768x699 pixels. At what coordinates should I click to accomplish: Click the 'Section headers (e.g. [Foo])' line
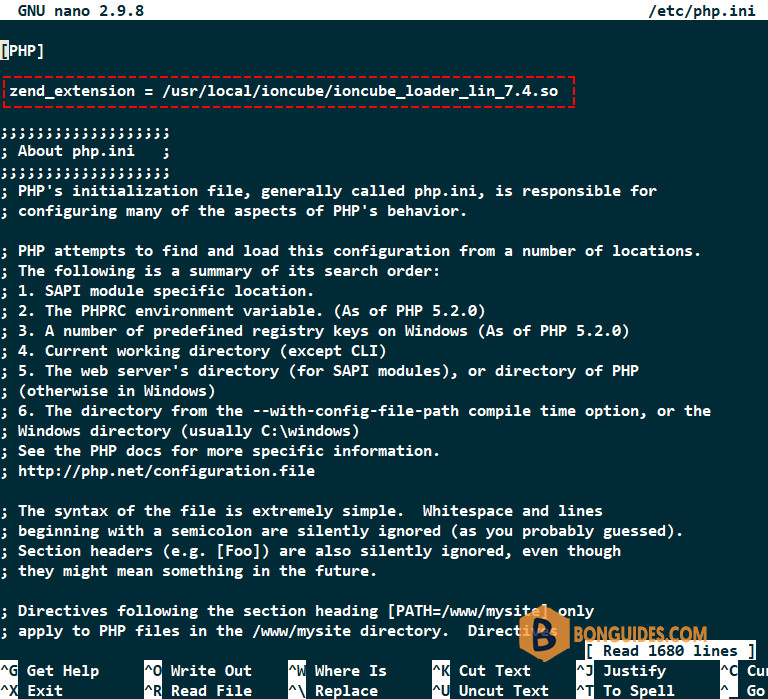(x=311, y=551)
